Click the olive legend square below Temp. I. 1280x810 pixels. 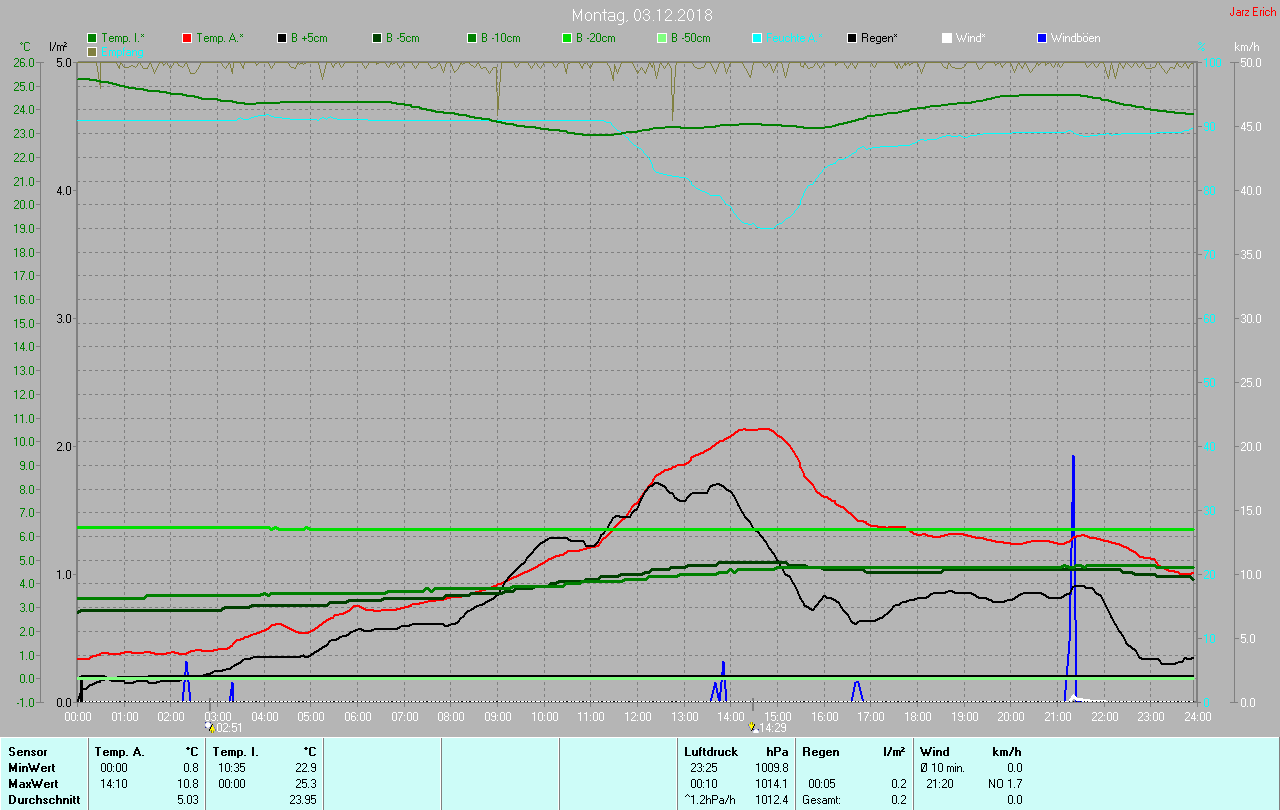pyautogui.click(x=93, y=51)
